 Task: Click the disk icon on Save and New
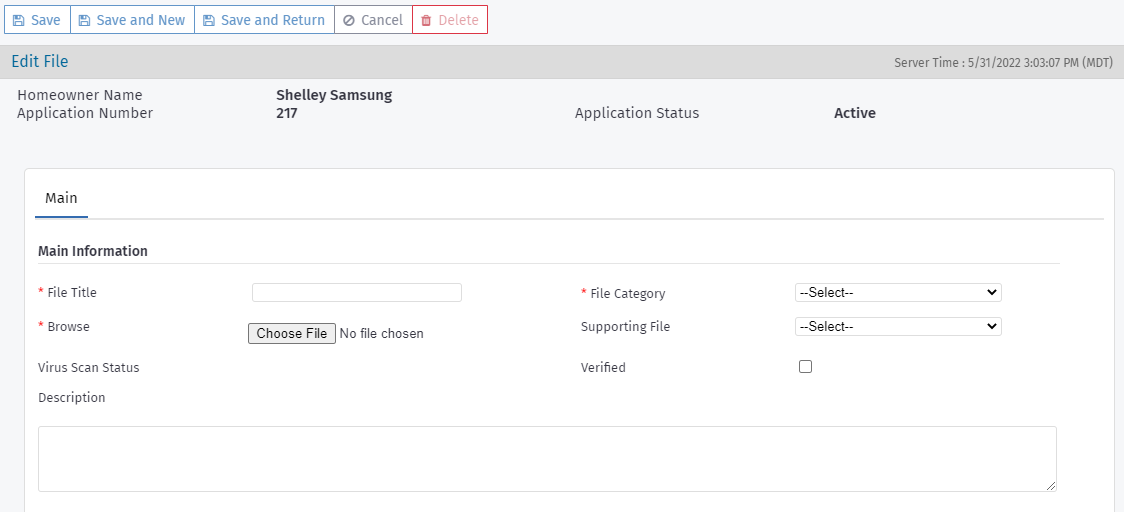click(84, 20)
